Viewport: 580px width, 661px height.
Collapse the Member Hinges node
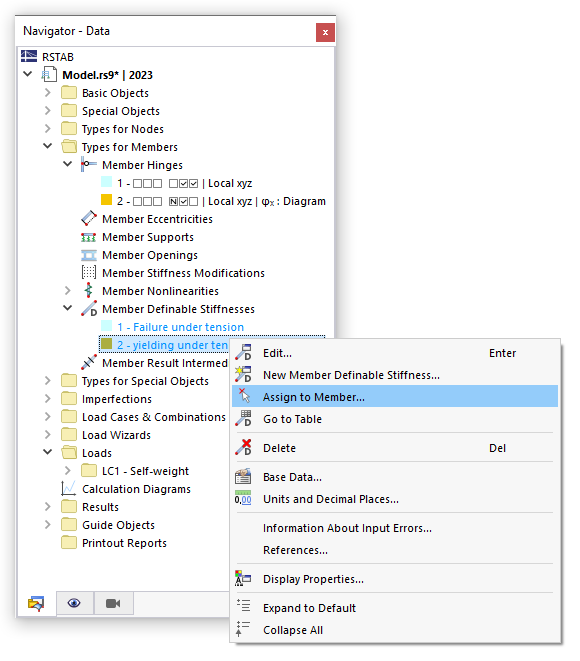tap(67, 164)
